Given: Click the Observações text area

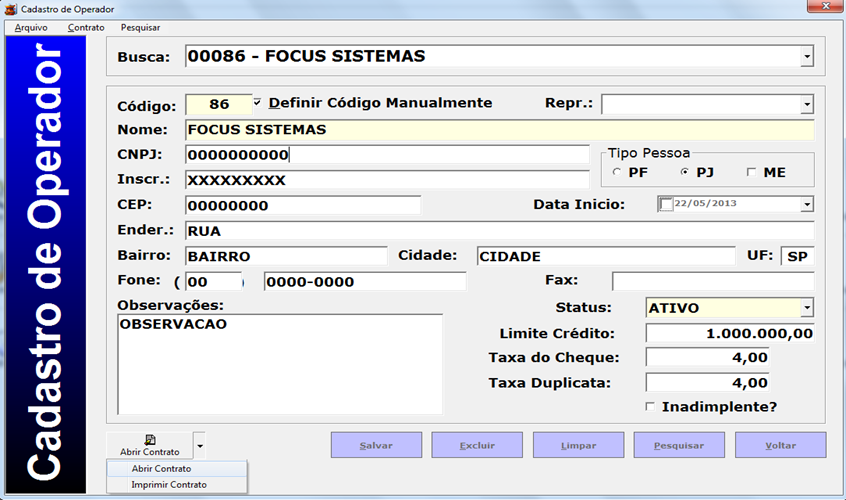Looking at the screenshot, I should 280,365.
